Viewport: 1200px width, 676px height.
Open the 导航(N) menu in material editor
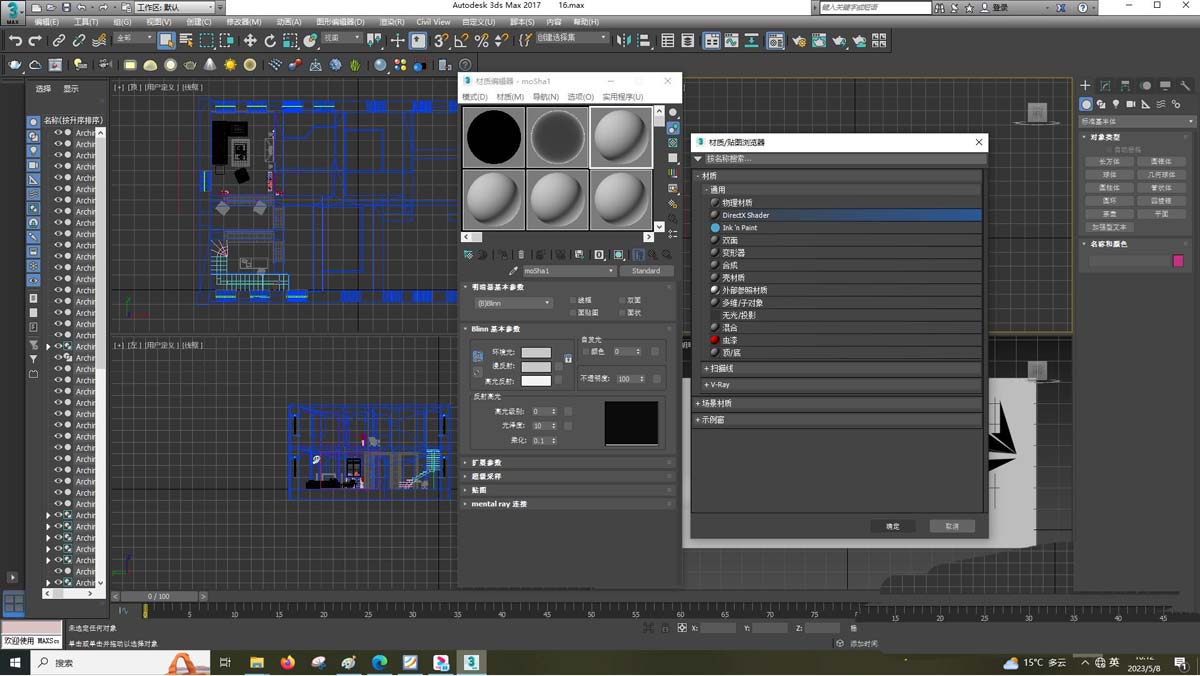(546, 97)
